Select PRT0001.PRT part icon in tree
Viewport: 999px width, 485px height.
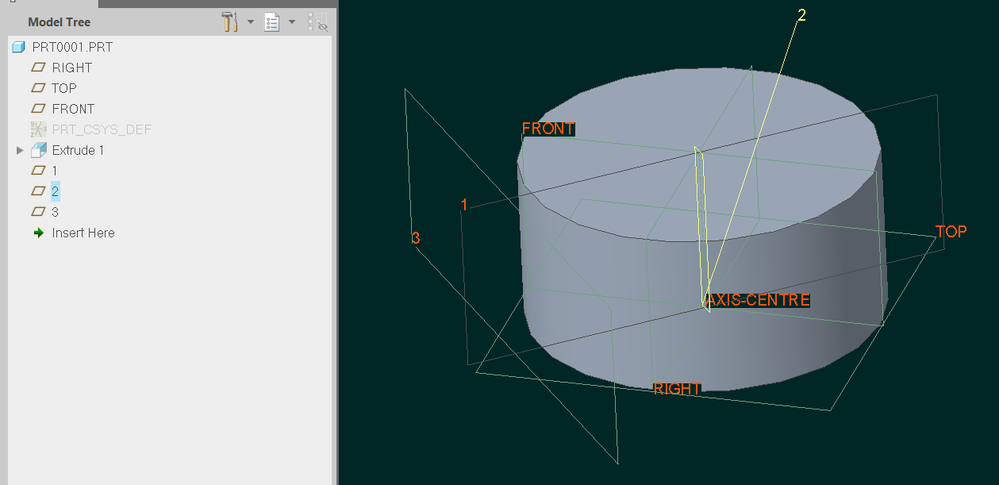tap(18, 47)
